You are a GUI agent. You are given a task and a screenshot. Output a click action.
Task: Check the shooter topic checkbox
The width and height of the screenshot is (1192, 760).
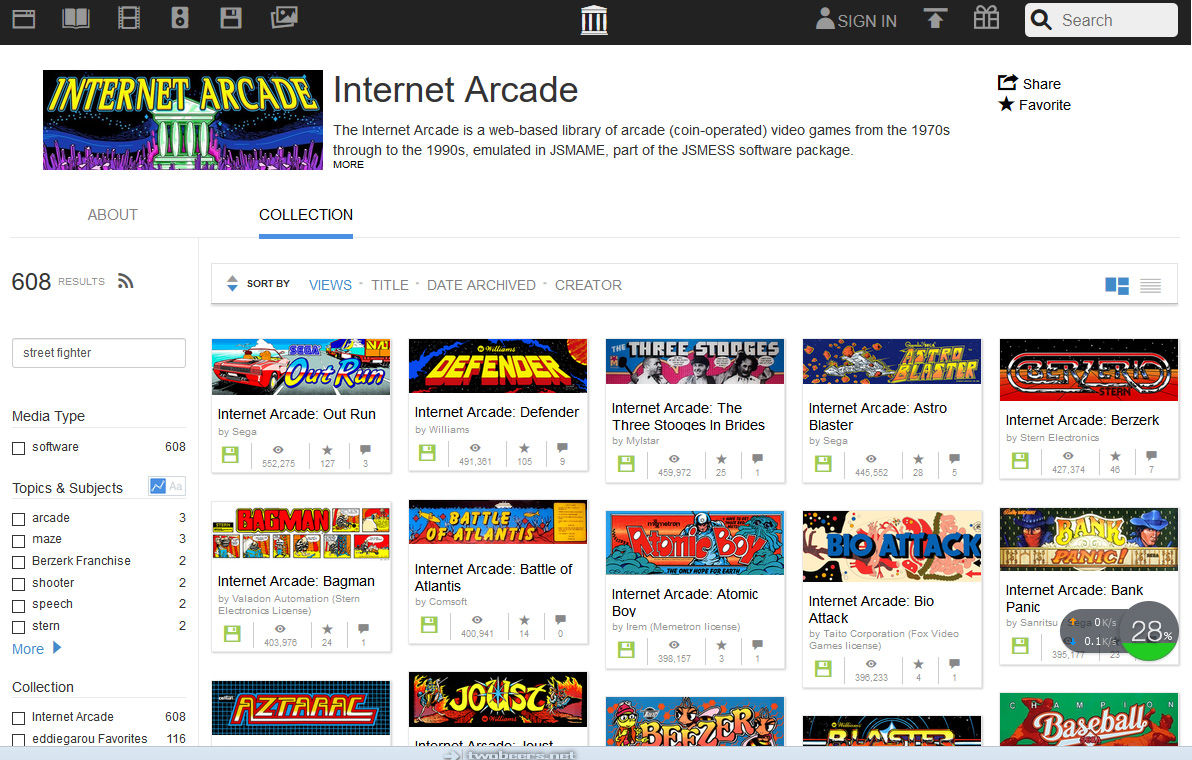click(x=19, y=584)
